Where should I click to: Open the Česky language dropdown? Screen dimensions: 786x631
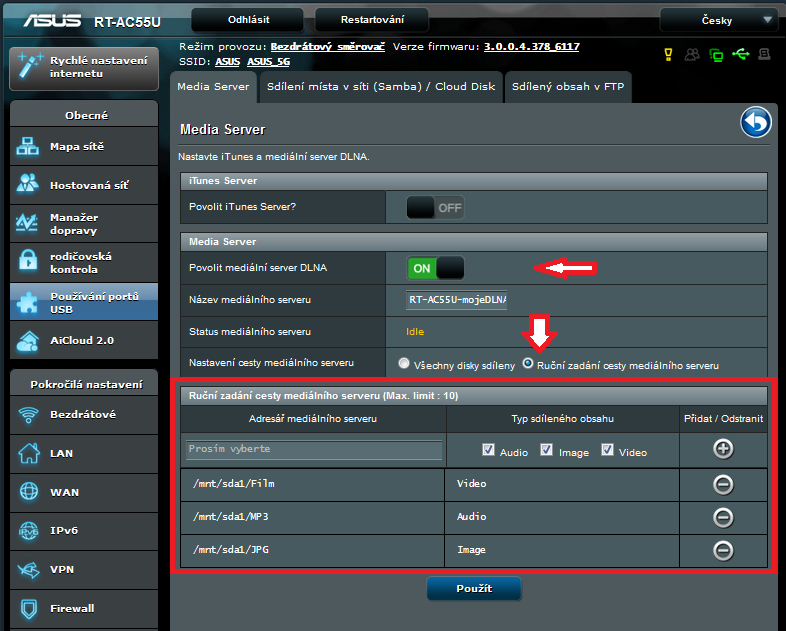(718, 20)
